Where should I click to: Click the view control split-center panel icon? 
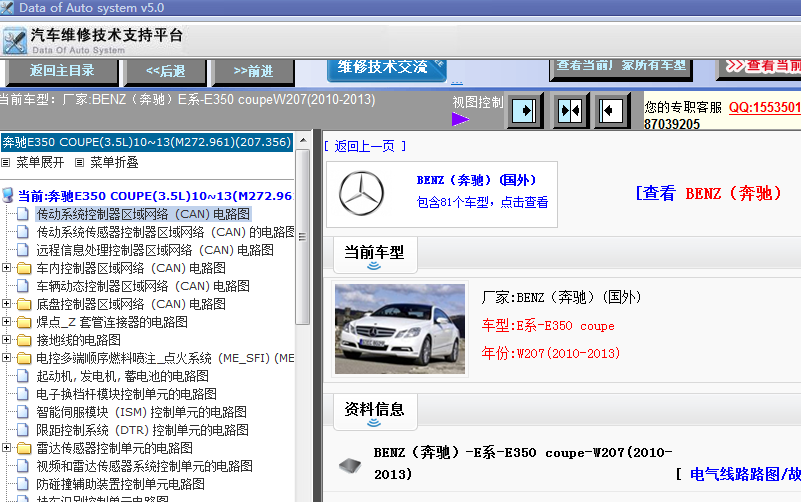(570, 110)
